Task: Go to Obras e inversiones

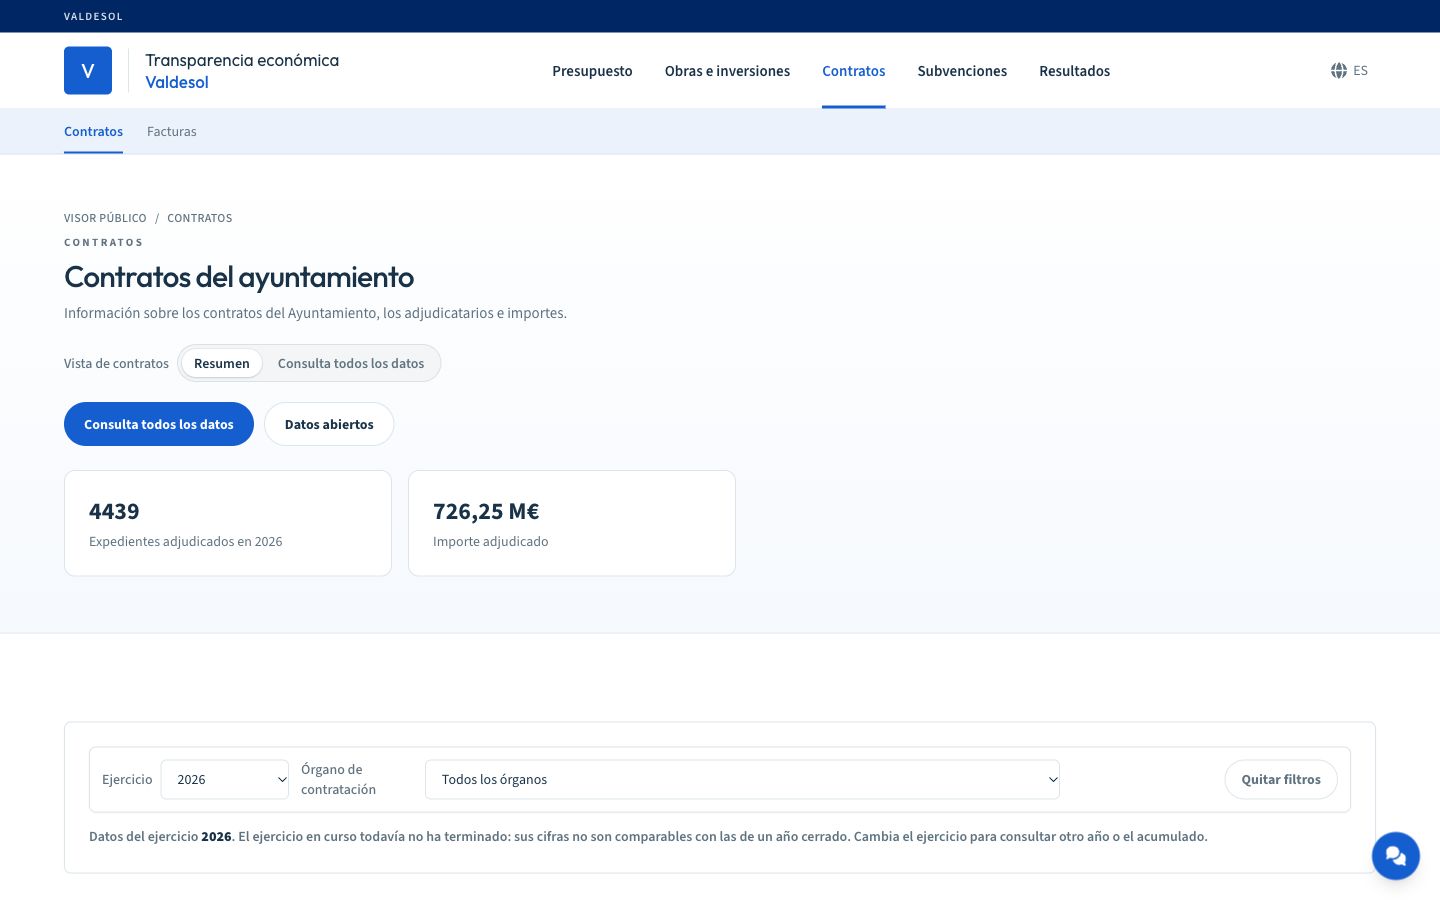Action: pyautogui.click(x=727, y=71)
